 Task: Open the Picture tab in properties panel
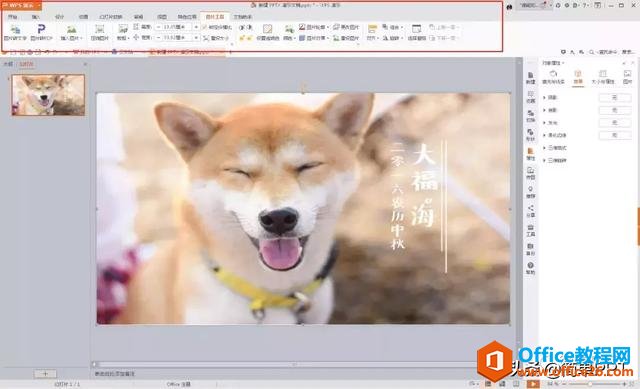coord(627,77)
